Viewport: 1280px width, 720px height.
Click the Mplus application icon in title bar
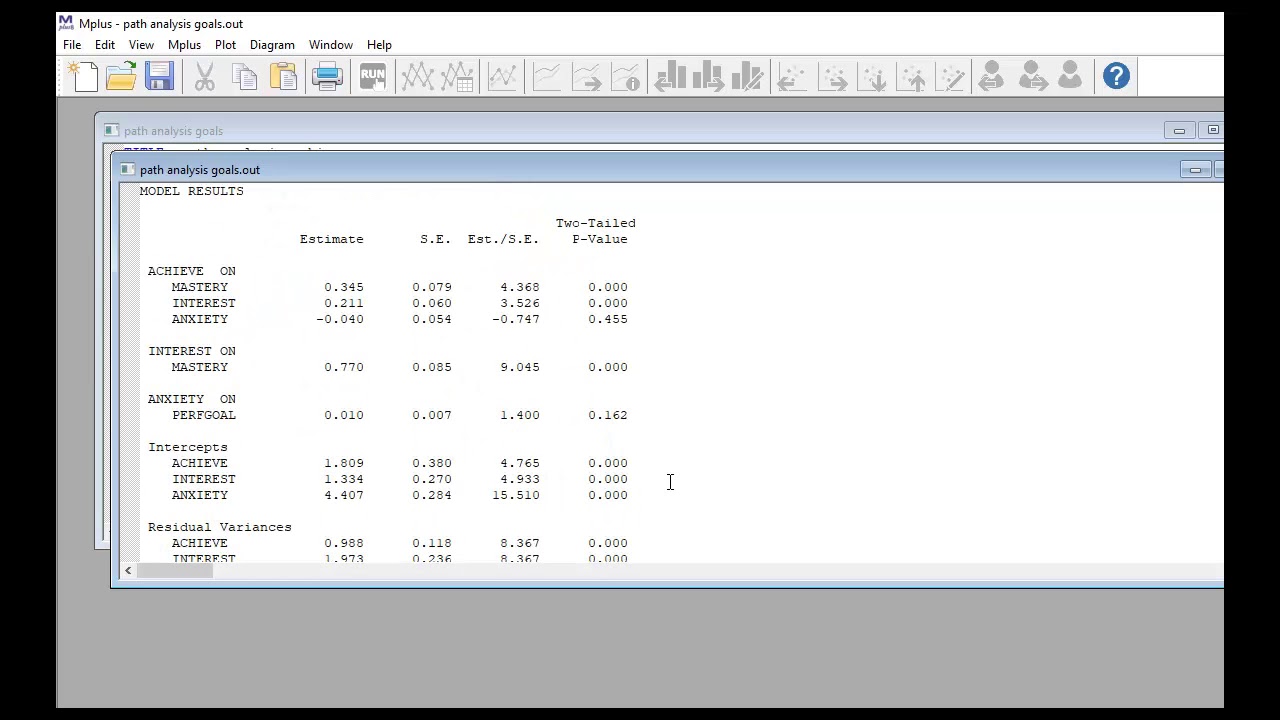click(66, 23)
